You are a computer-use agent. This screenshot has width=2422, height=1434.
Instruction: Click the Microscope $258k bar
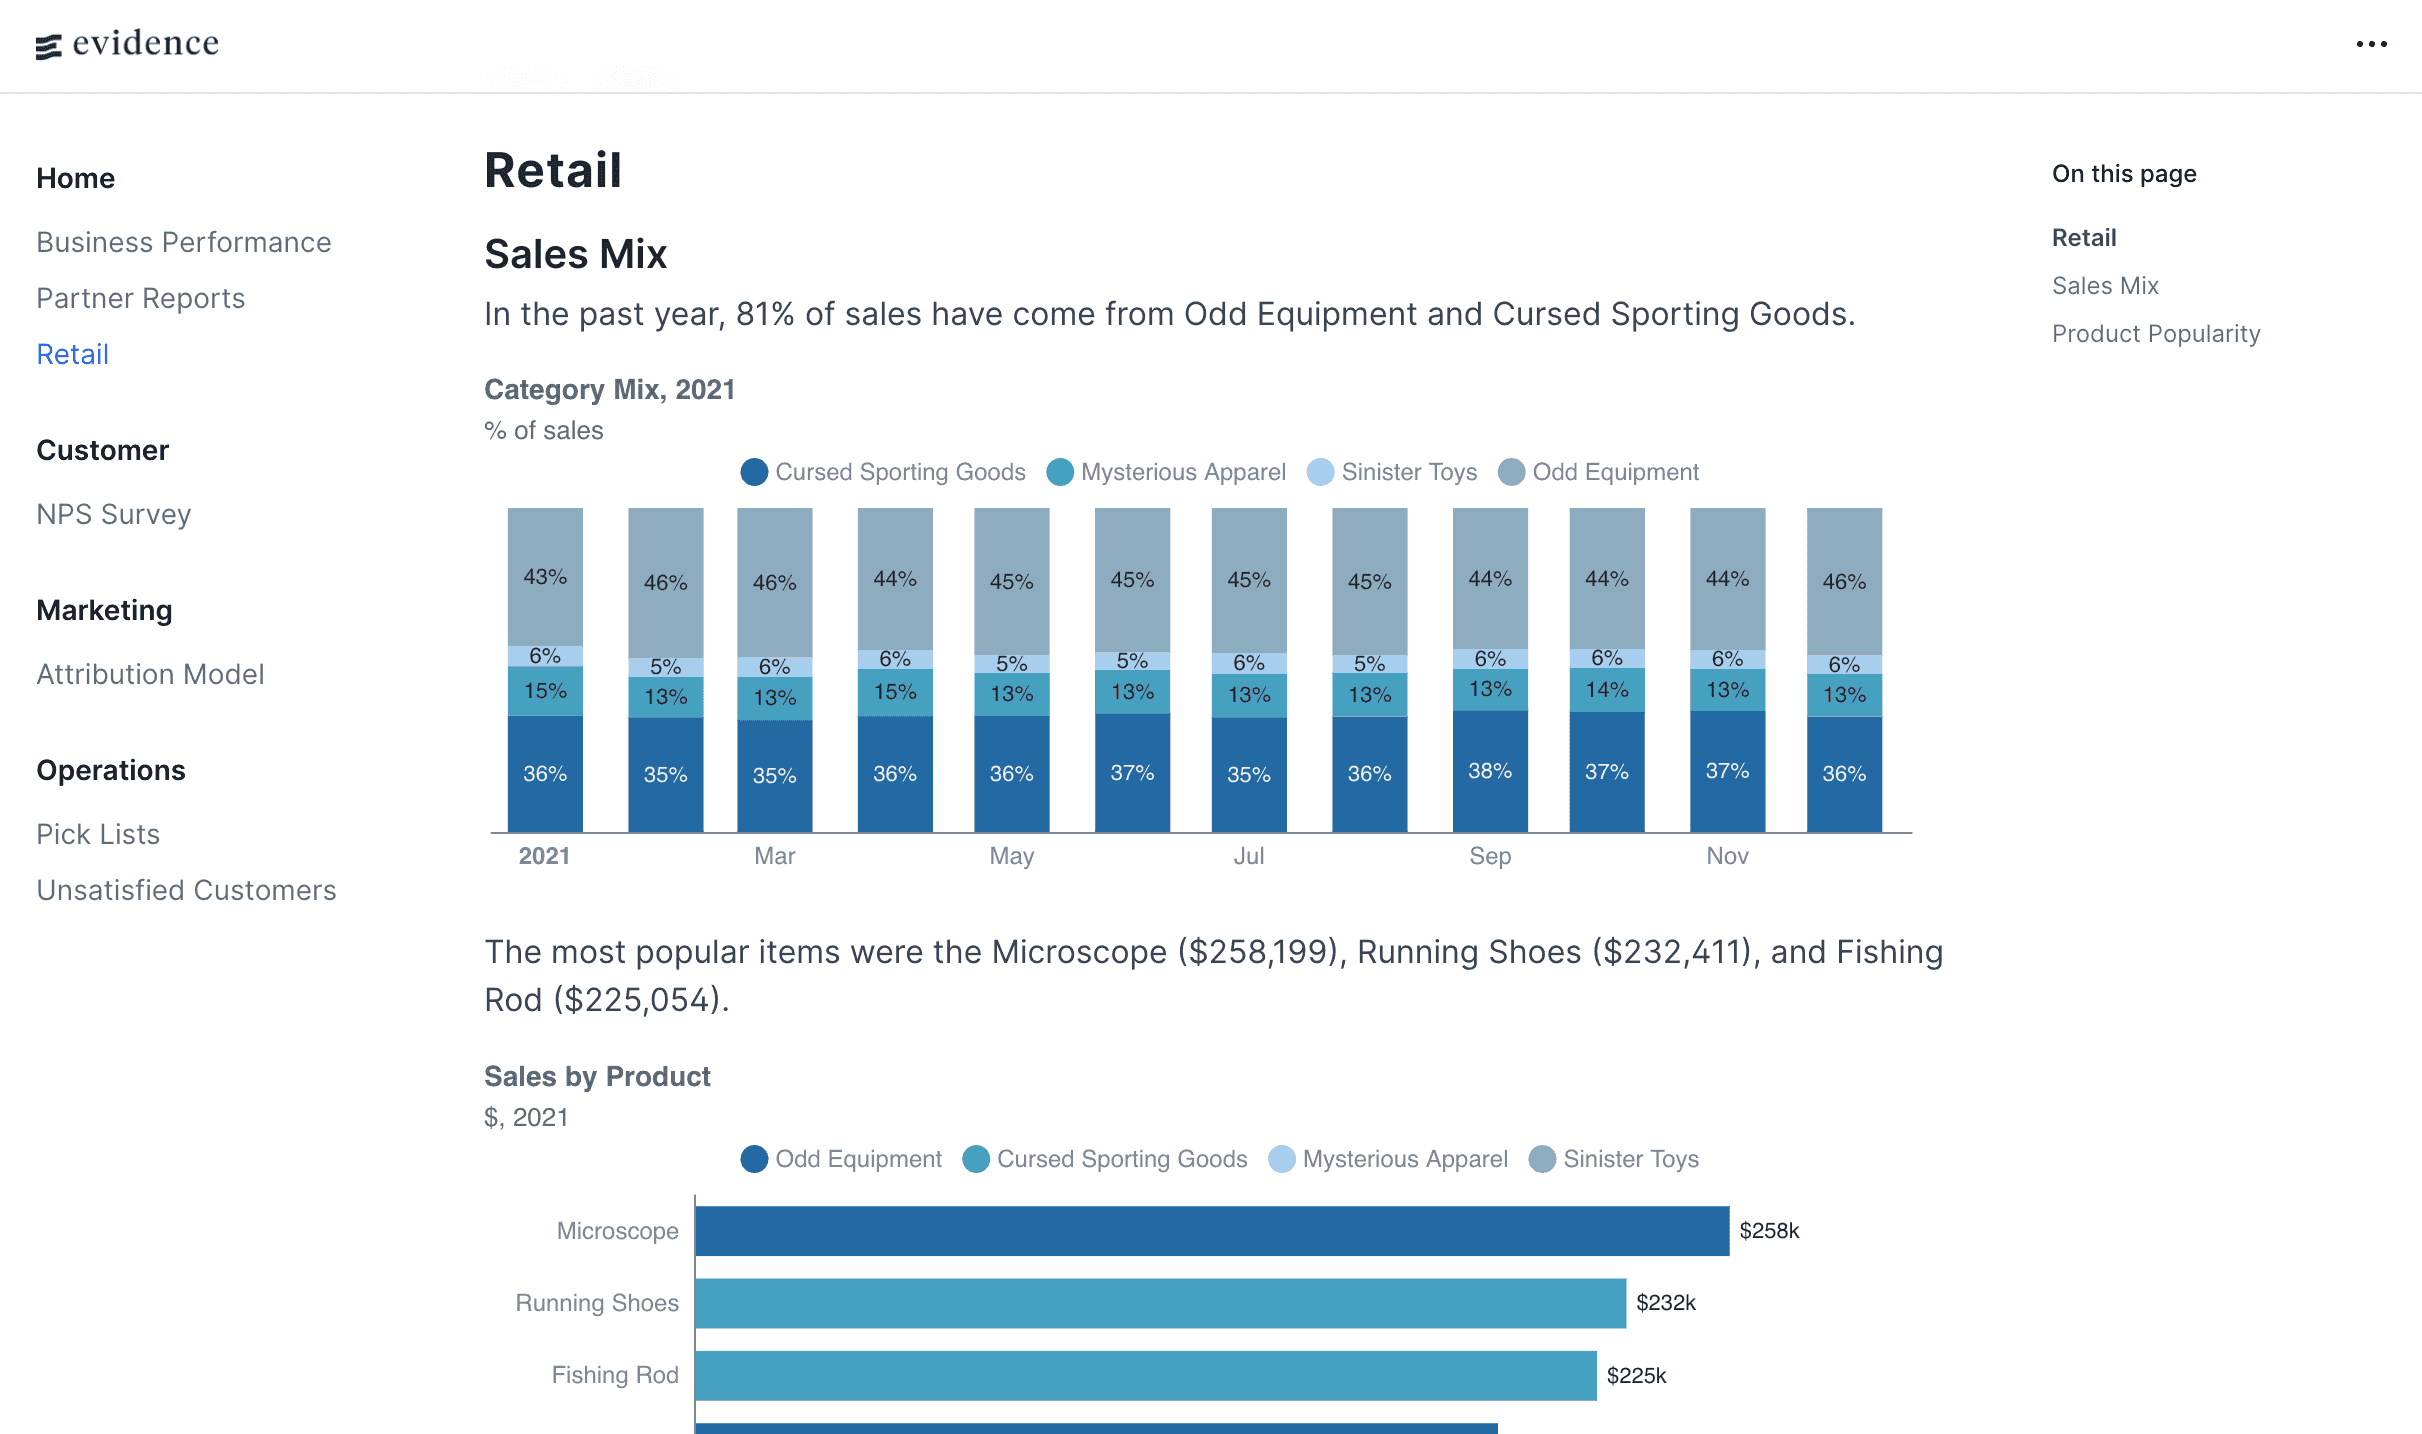point(1210,1231)
